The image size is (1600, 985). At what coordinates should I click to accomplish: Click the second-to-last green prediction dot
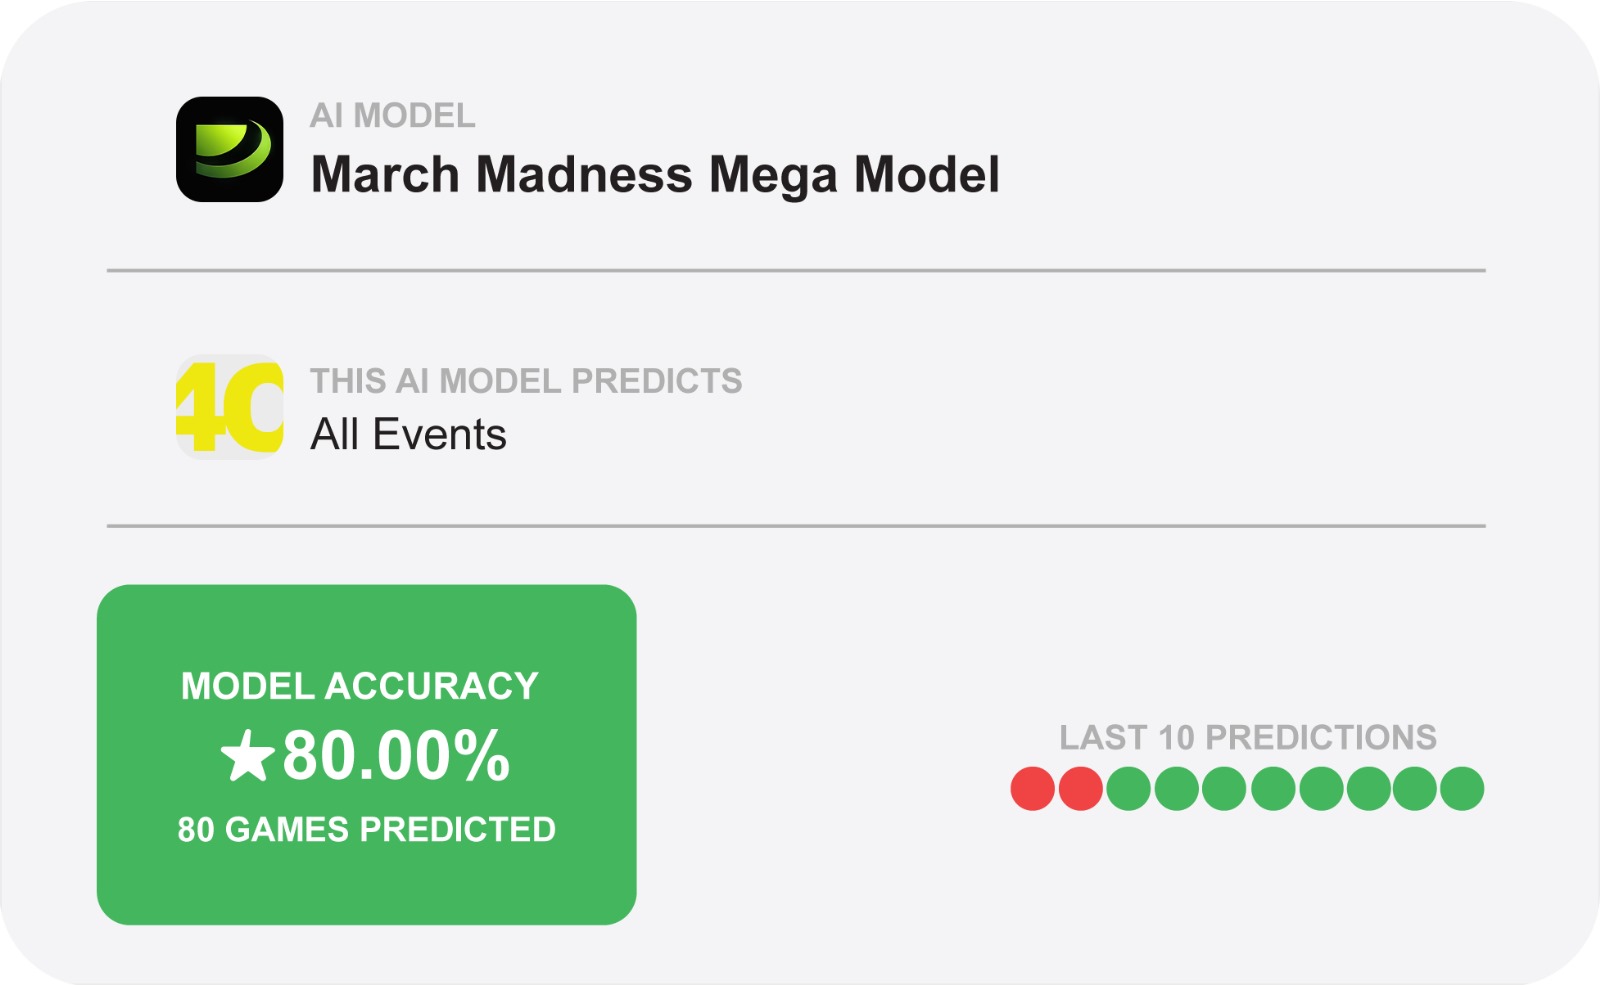(1415, 789)
